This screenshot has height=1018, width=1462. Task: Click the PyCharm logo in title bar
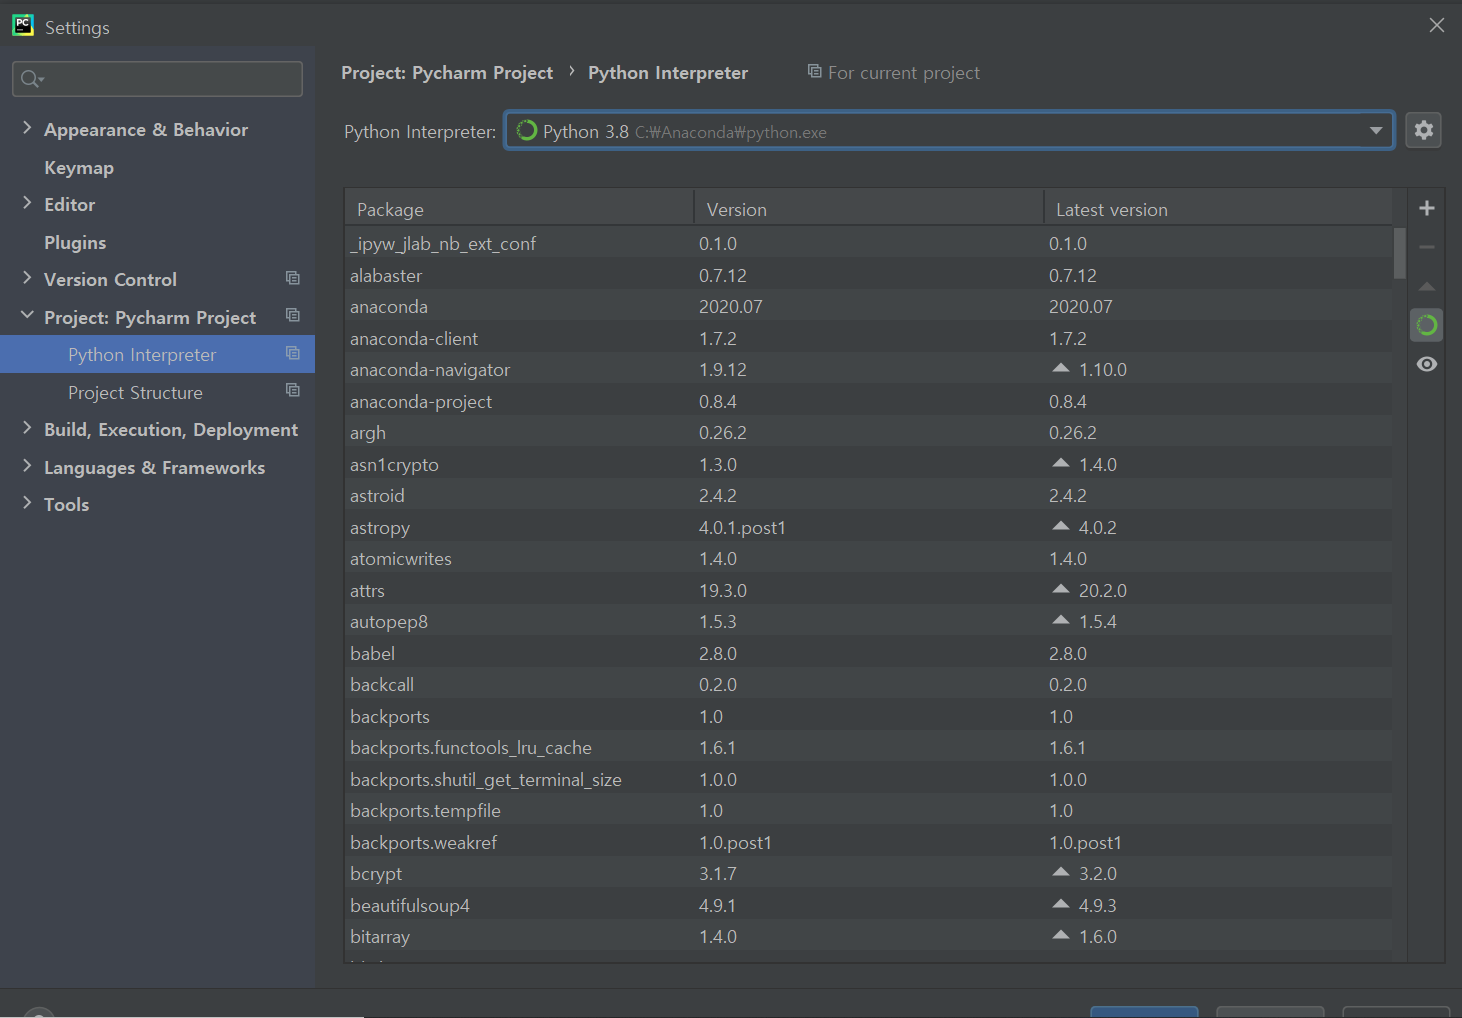pos(22,26)
